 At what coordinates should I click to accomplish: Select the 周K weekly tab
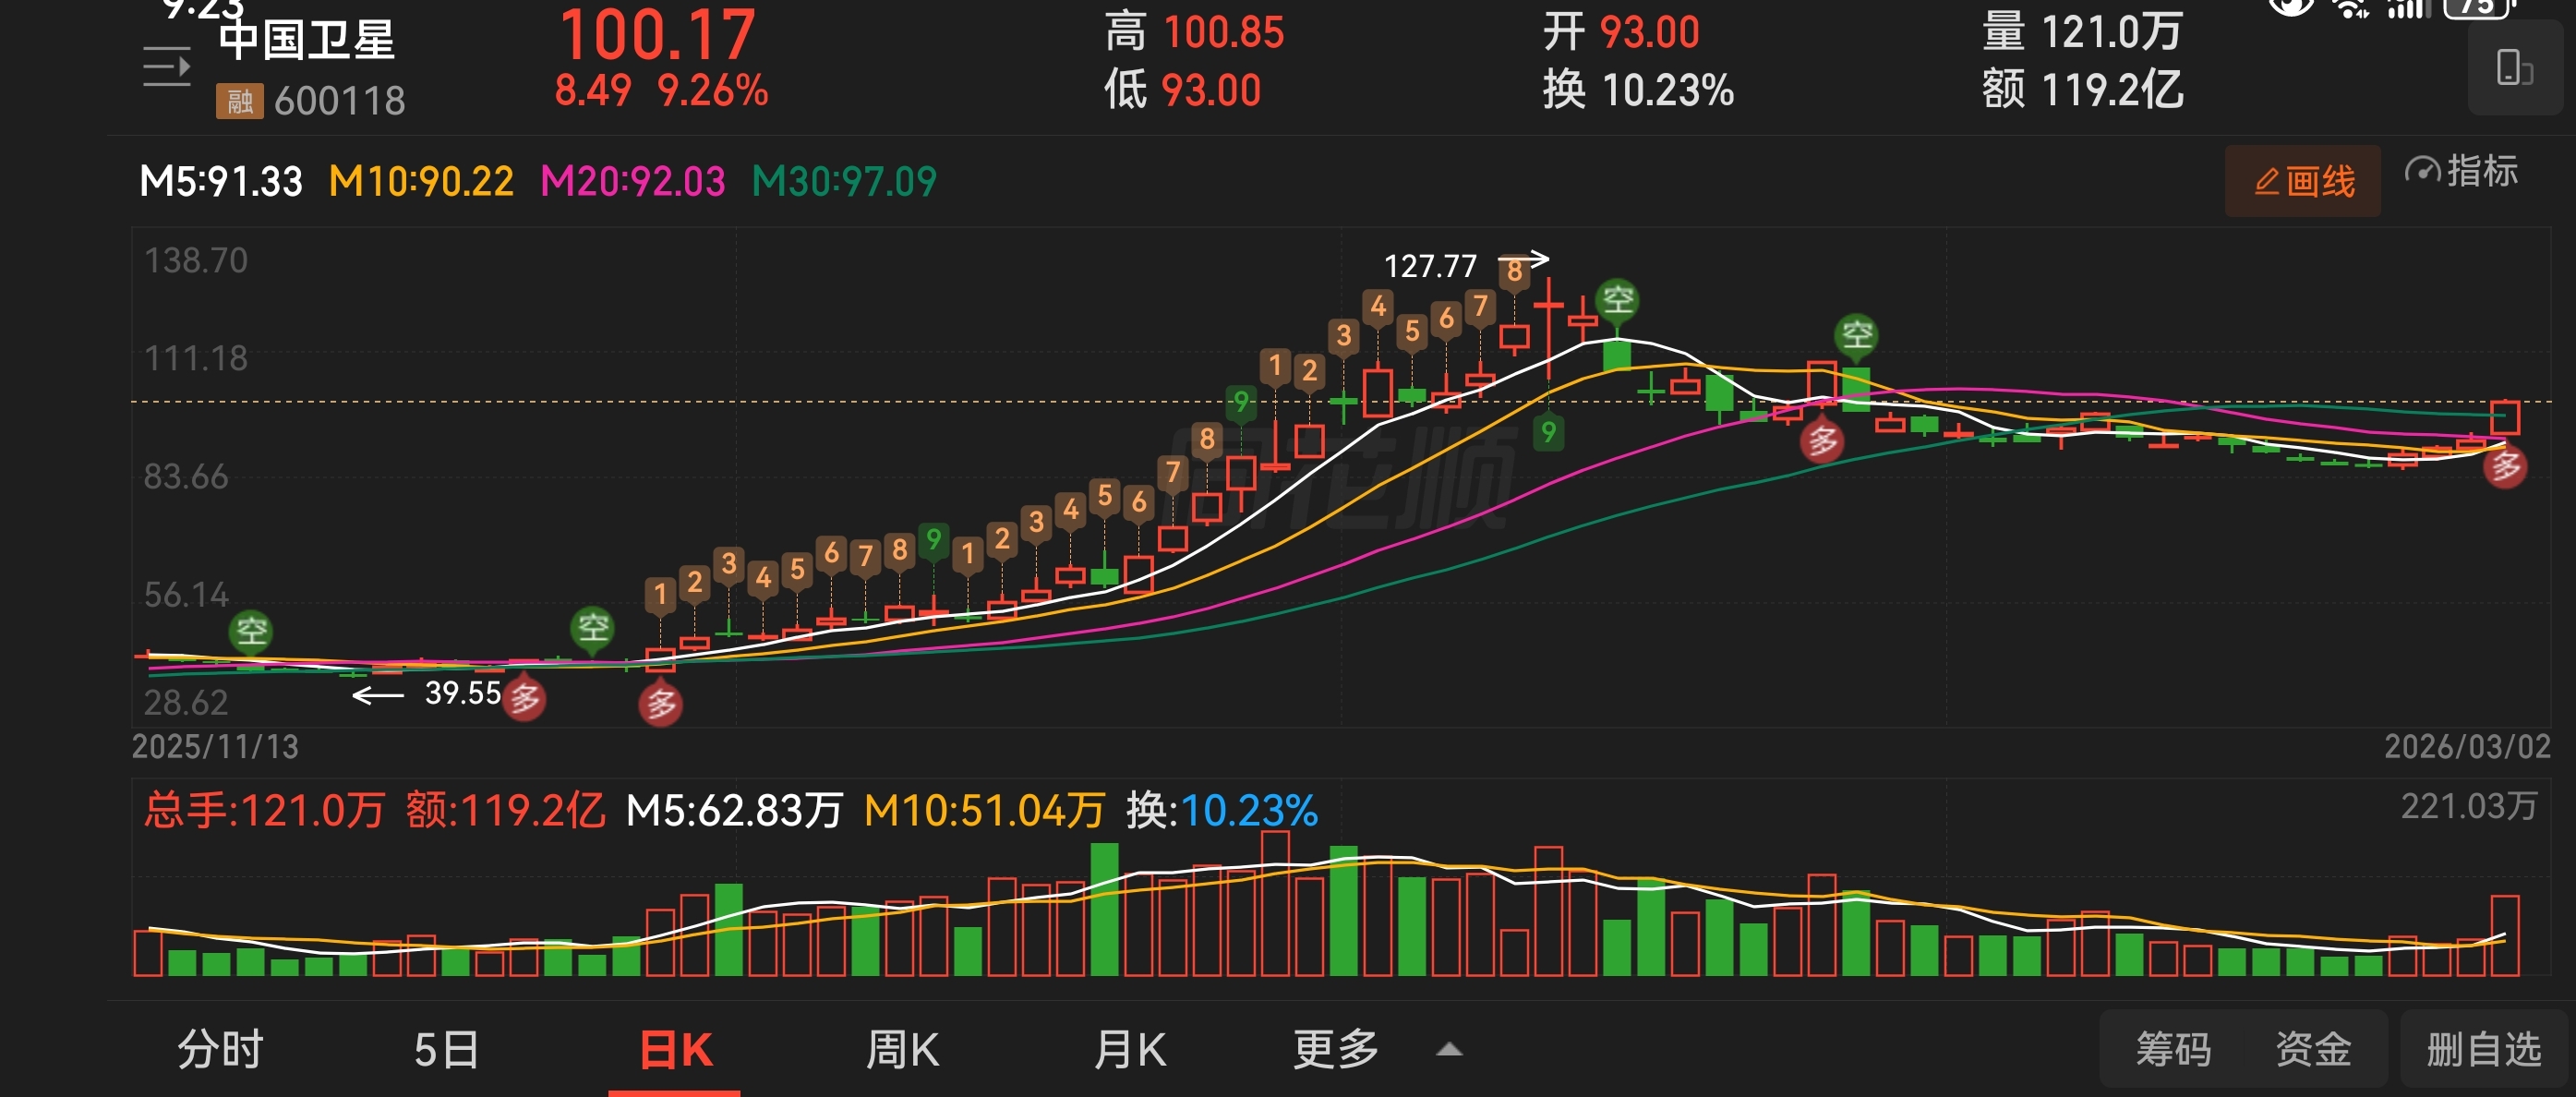902,1050
